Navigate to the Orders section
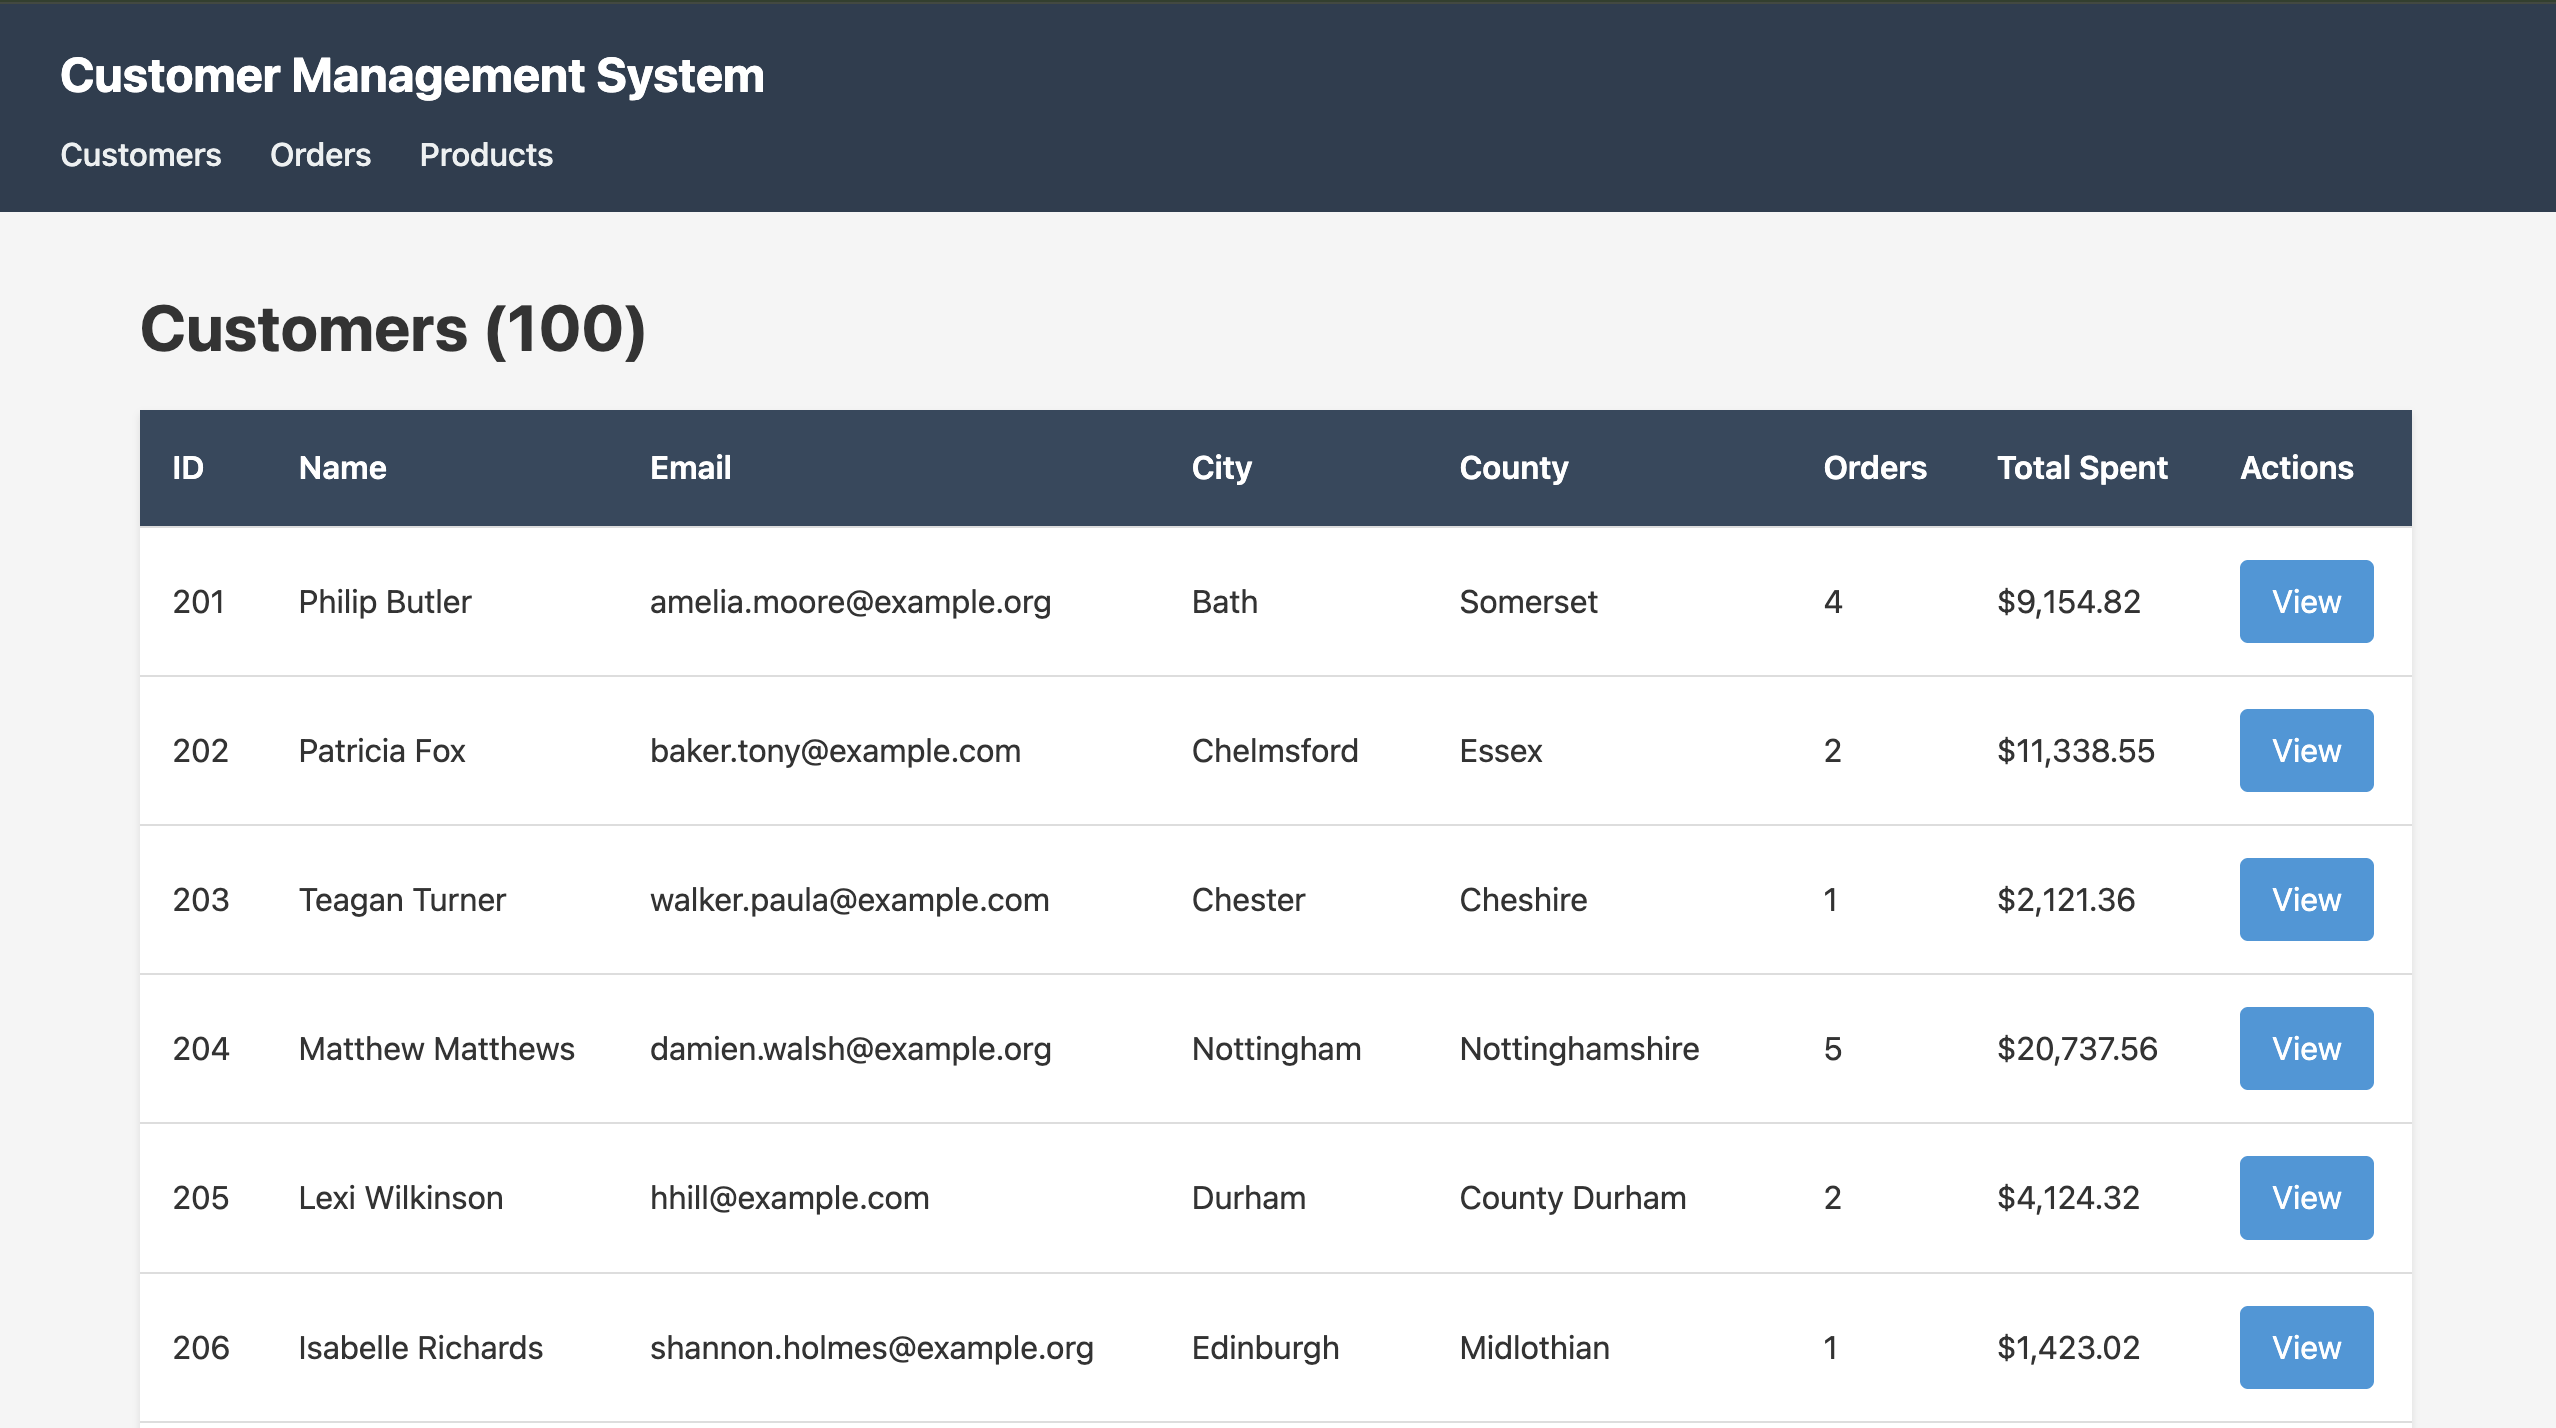The image size is (2556, 1428). point(319,154)
